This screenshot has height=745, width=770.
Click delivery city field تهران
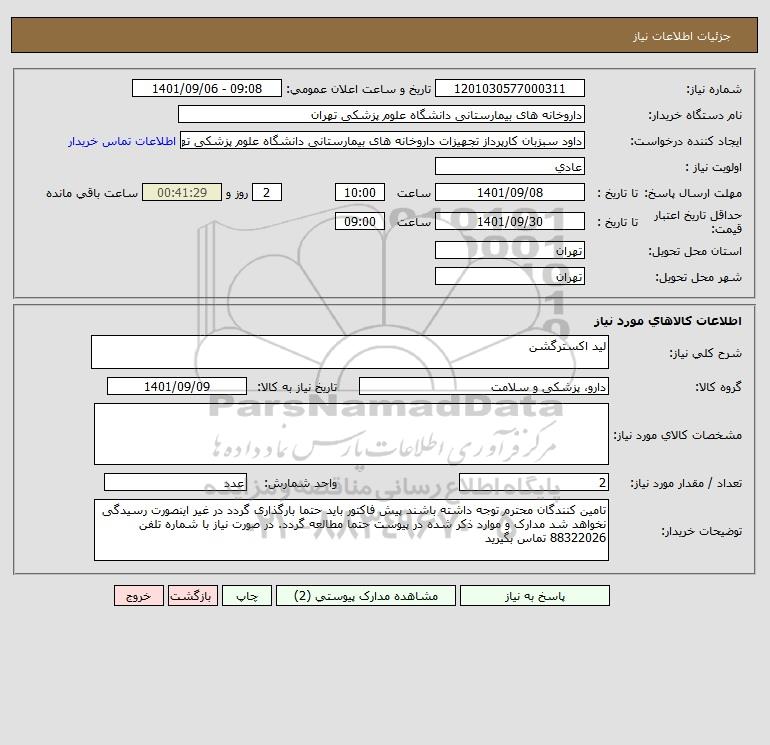[x=510, y=276]
